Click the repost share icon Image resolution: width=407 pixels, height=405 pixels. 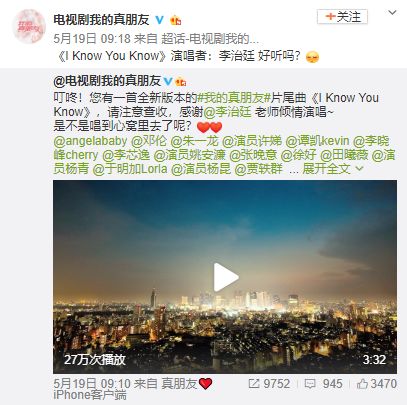[x=253, y=384]
